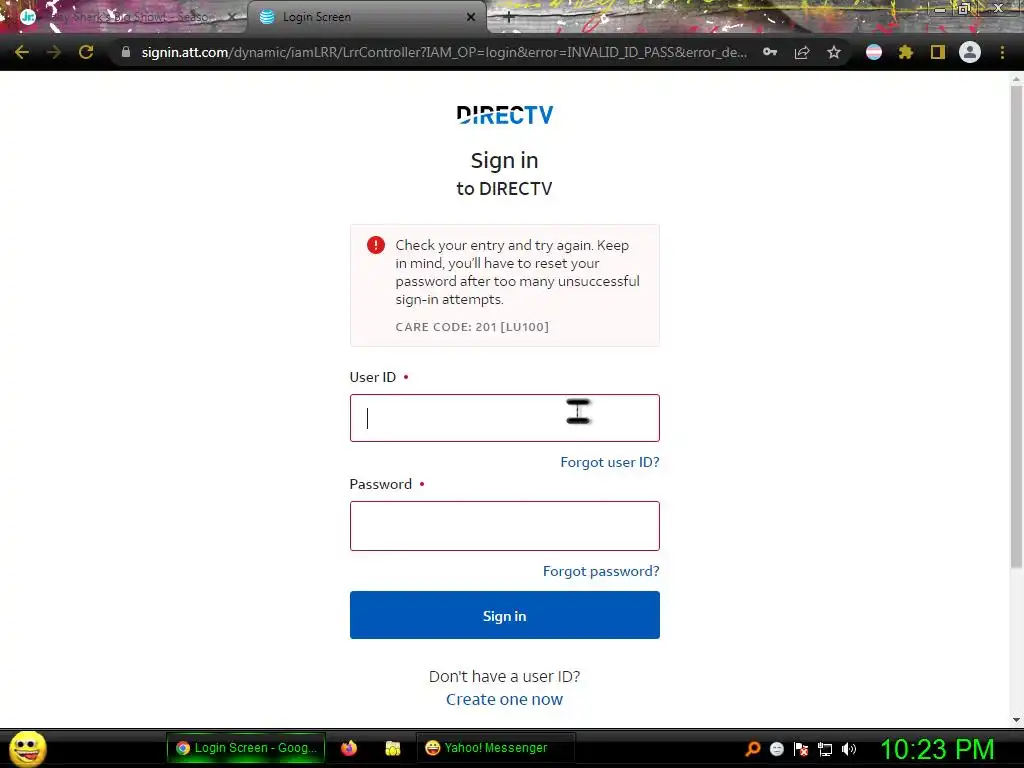Open the smiley Start button
Viewport: 1024px width, 768px height.
(27, 748)
